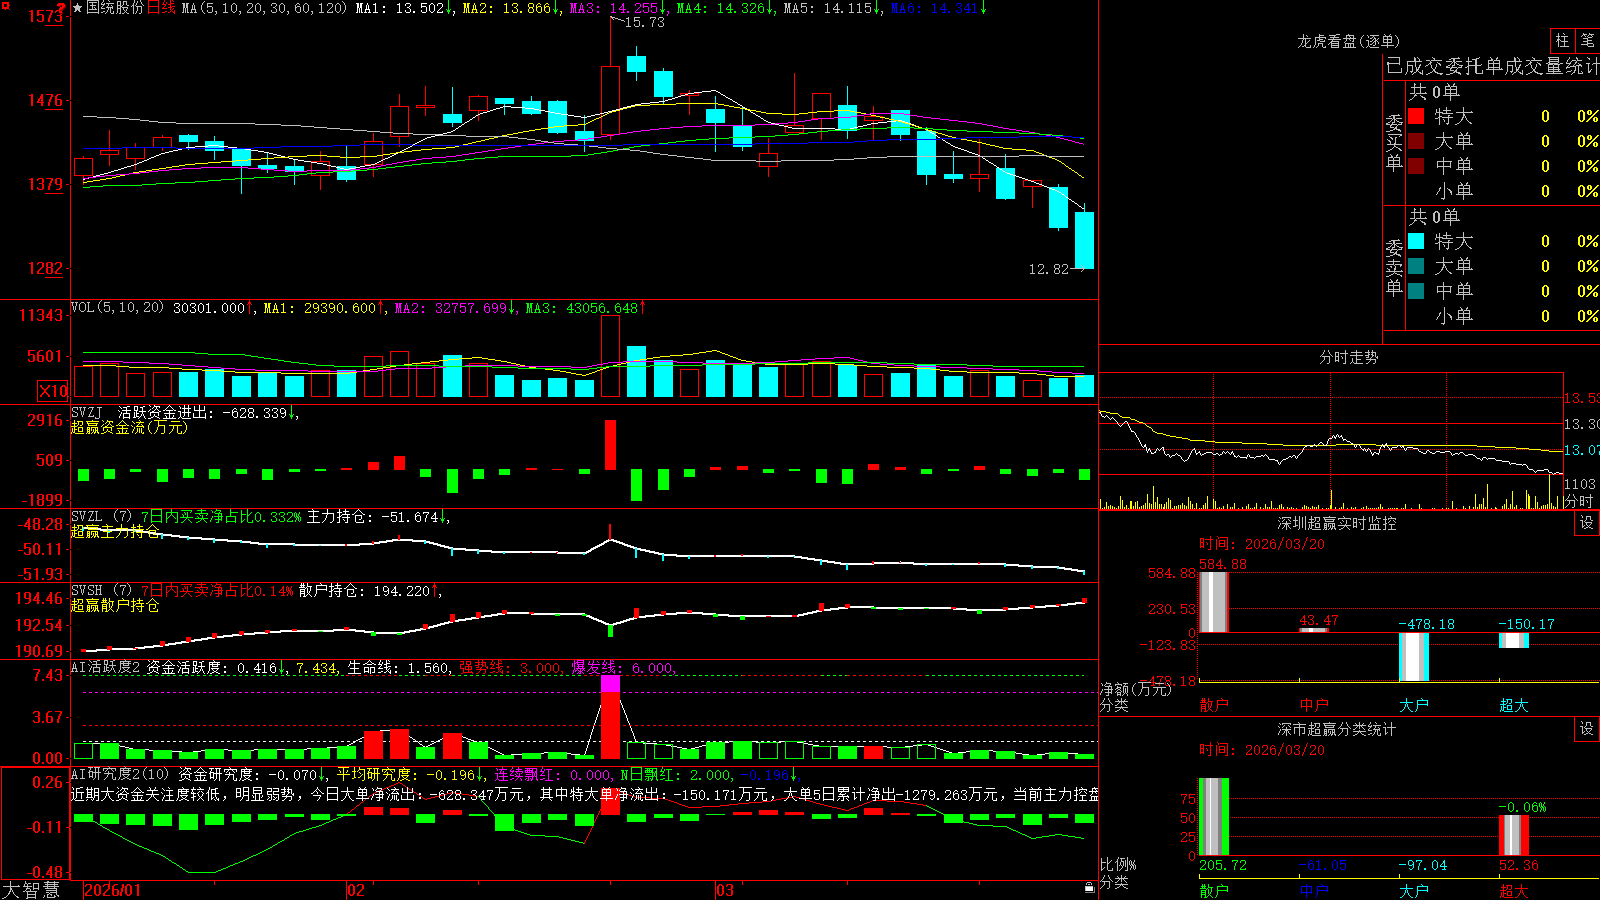Click the magenta-topped spike bar in AI活跃度2
Viewport: 1600px width, 900px height.
tap(610, 716)
